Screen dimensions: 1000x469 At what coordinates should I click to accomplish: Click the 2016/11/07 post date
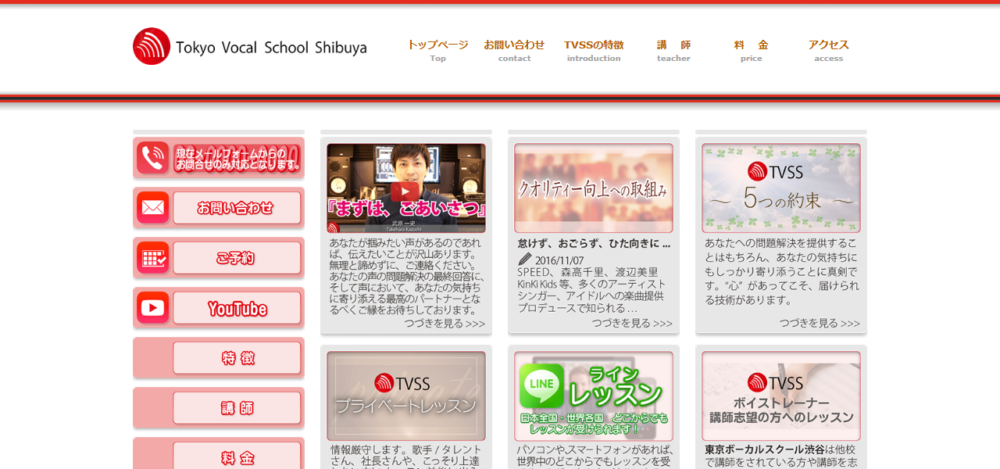(x=559, y=260)
